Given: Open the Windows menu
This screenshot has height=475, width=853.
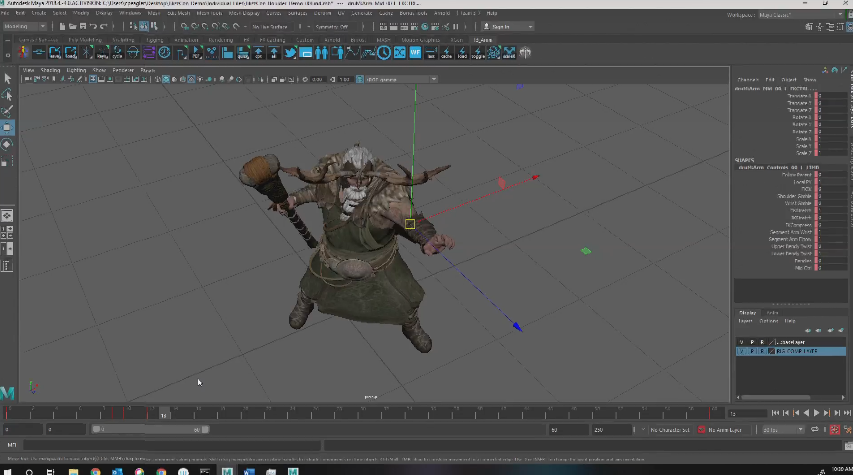Looking at the screenshot, I should pyautogui.click(x=129, y=13).
